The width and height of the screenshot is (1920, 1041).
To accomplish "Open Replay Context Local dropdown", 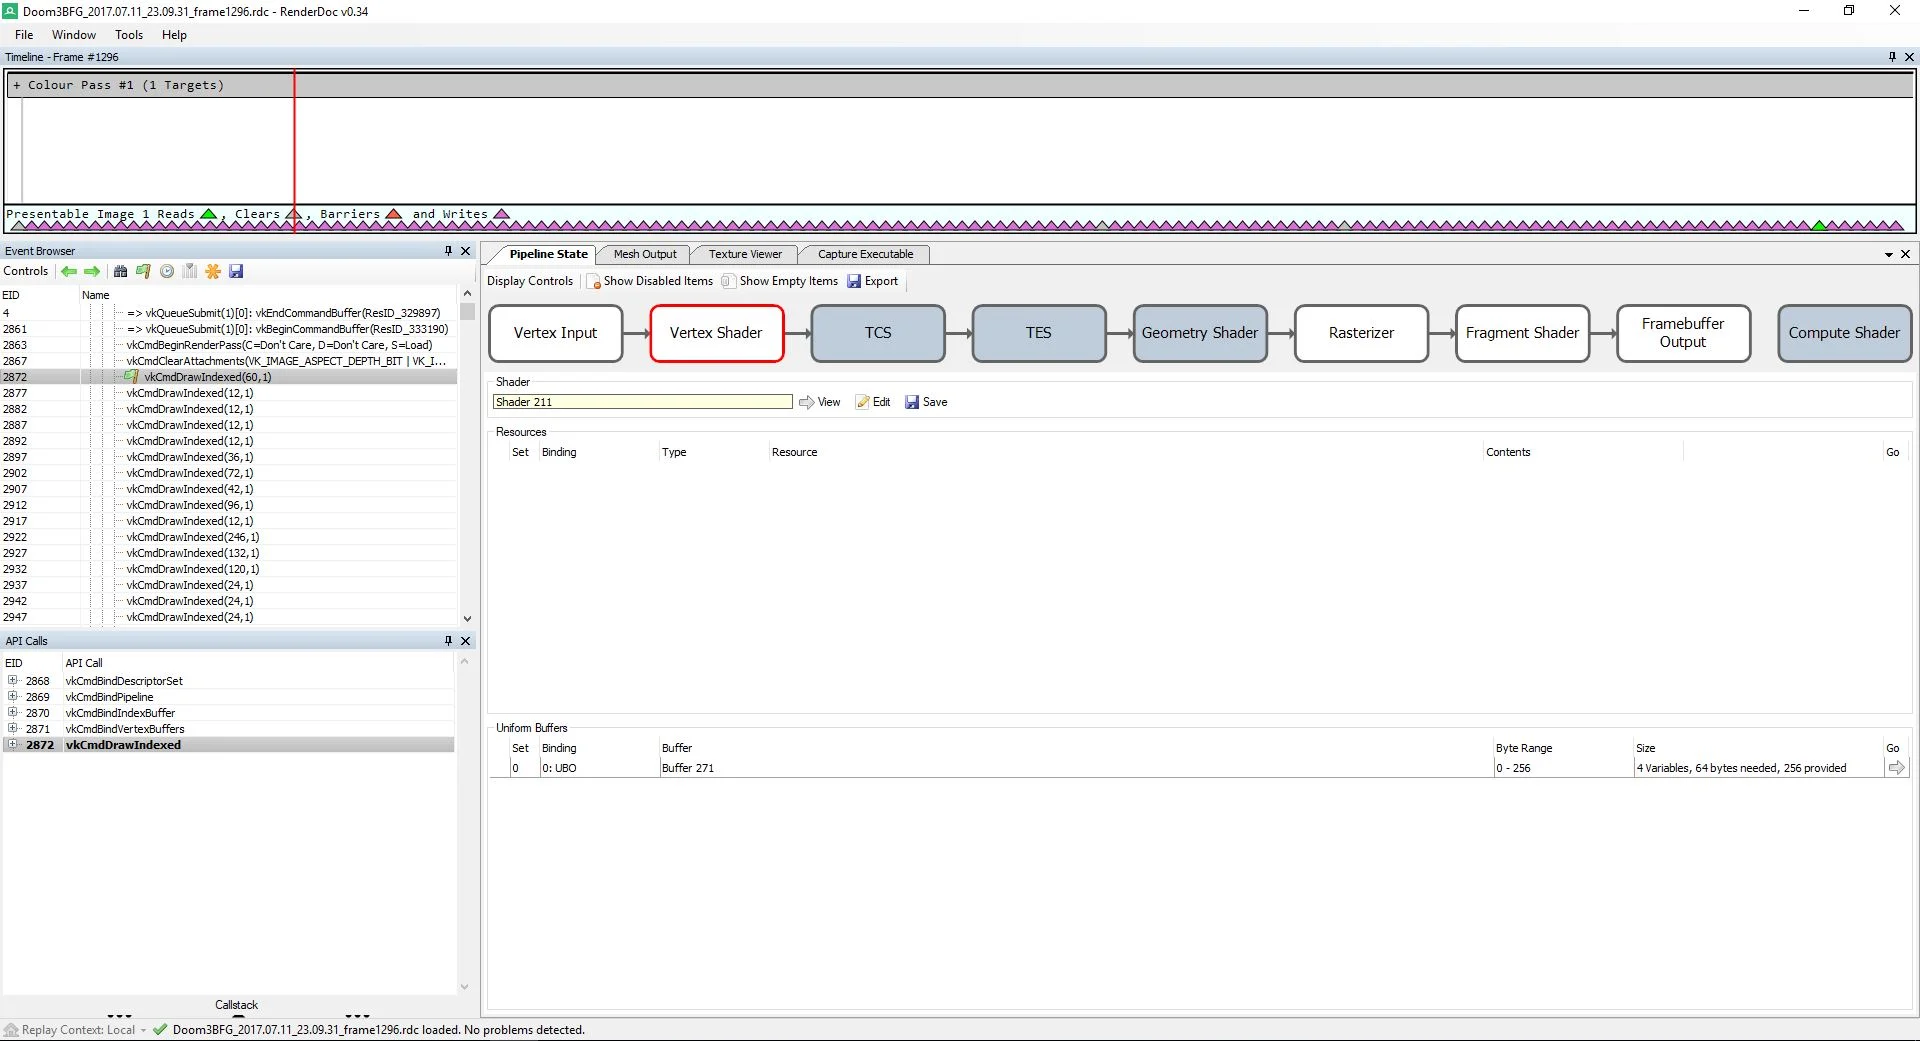I will click(x=144, y=1030).
